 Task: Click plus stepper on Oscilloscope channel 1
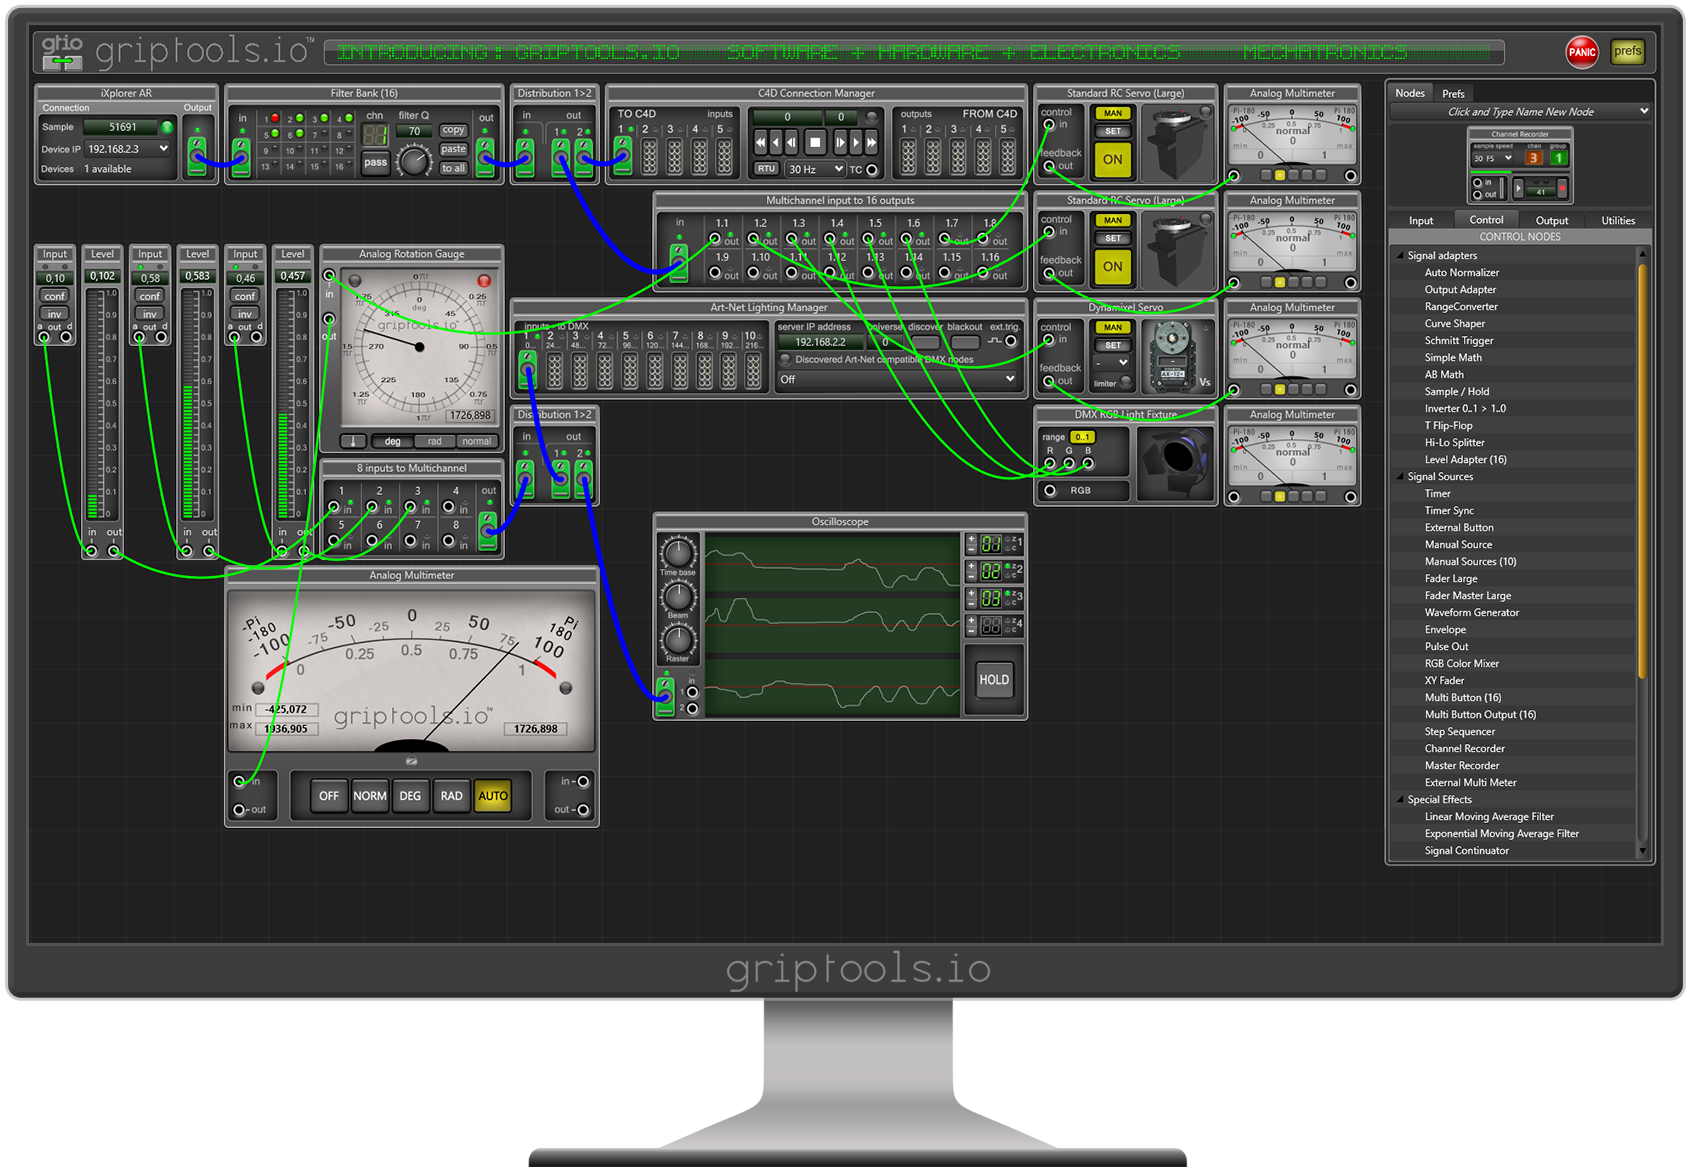(970, 539)
